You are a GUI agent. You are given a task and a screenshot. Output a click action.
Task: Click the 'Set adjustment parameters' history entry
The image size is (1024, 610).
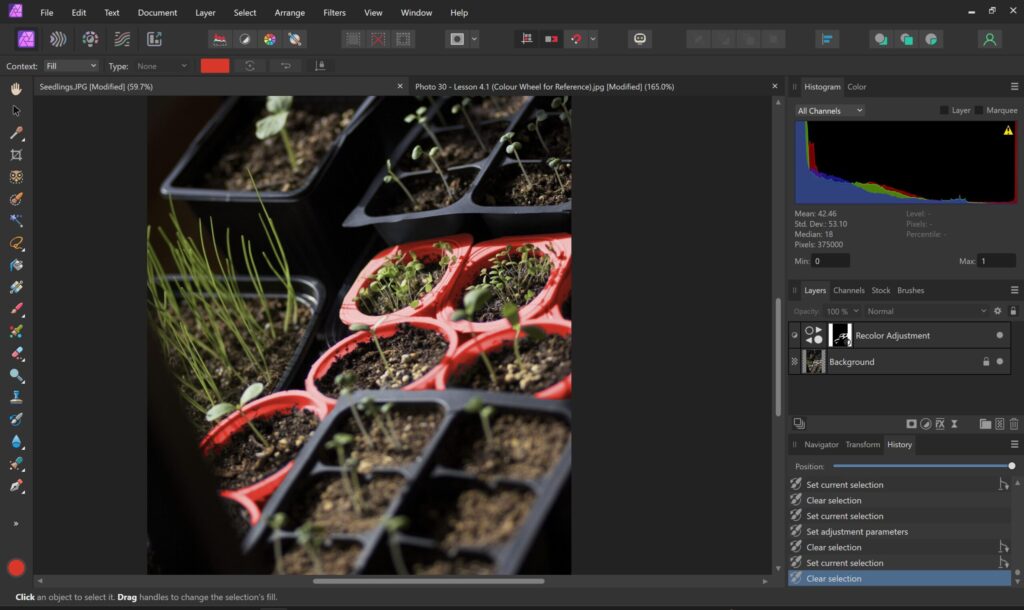[857, 532]
